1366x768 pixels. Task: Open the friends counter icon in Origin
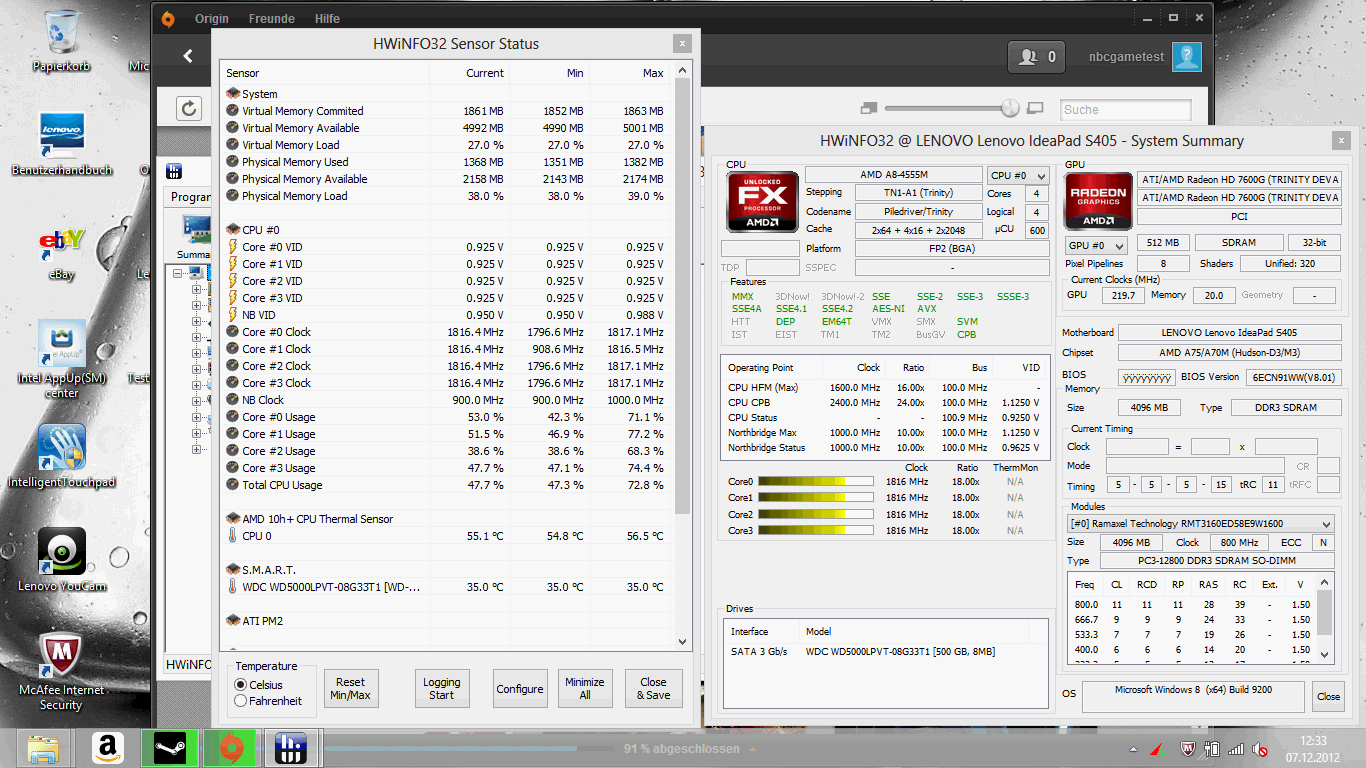pos(1036,57)
